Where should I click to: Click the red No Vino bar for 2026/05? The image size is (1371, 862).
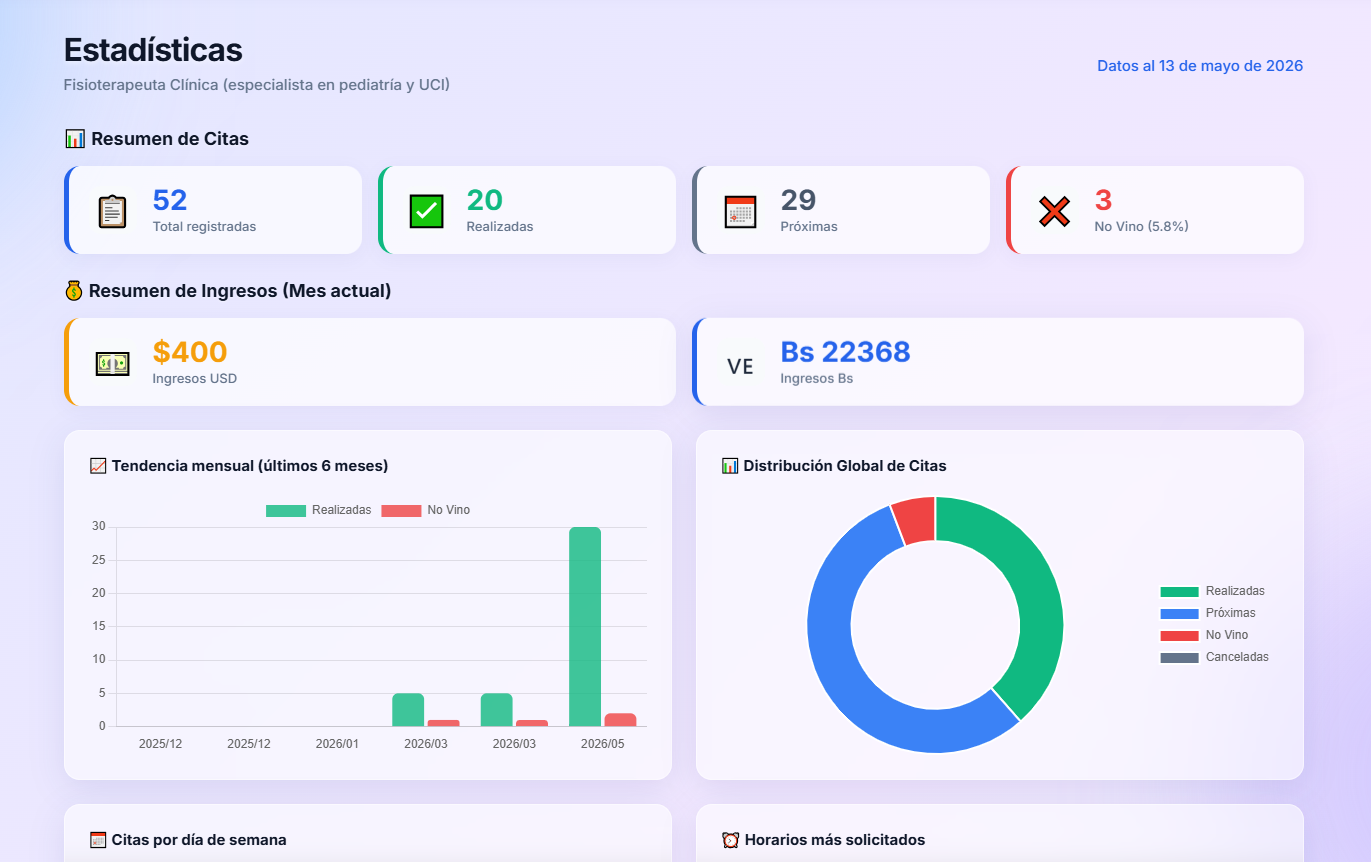pos(620,719)
